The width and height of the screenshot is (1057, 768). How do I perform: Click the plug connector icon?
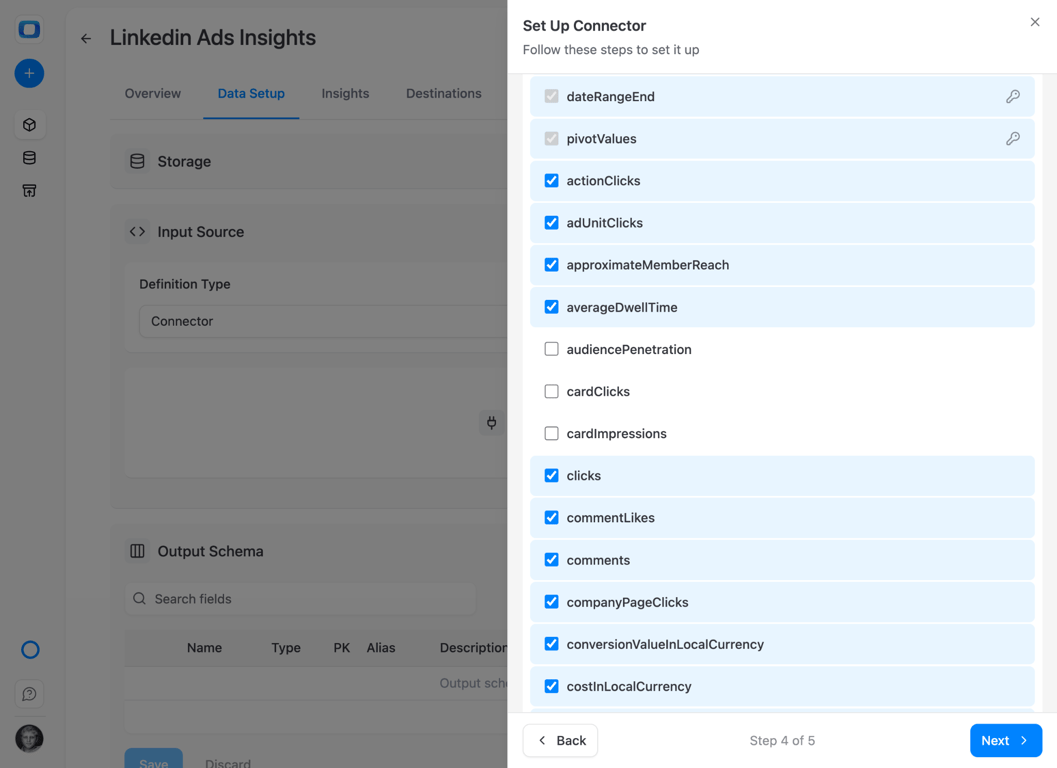tap(491, 423)
